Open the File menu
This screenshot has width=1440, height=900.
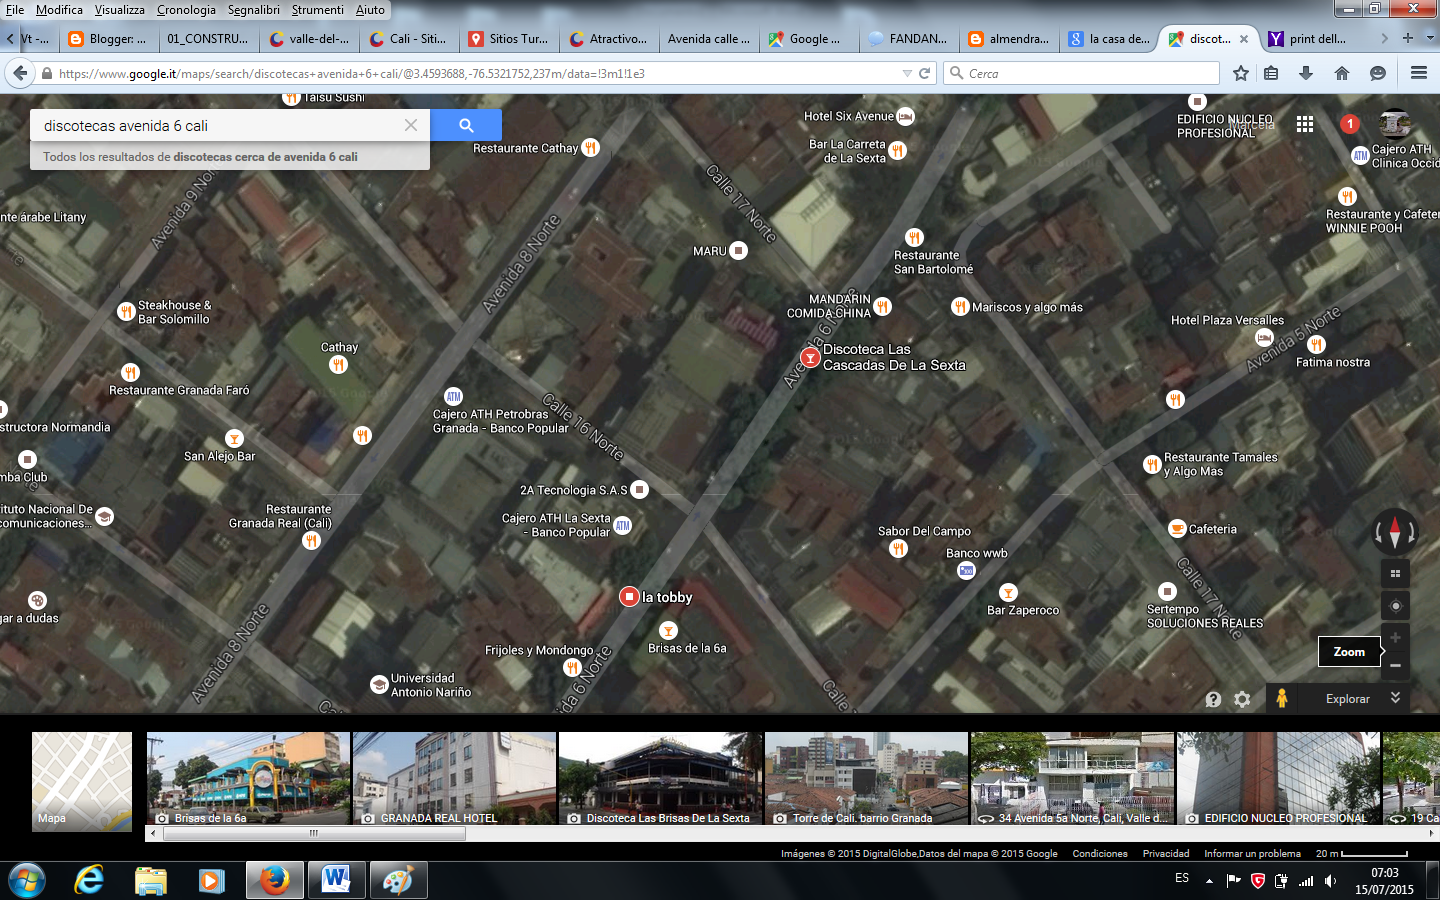[x=15, y=10]
